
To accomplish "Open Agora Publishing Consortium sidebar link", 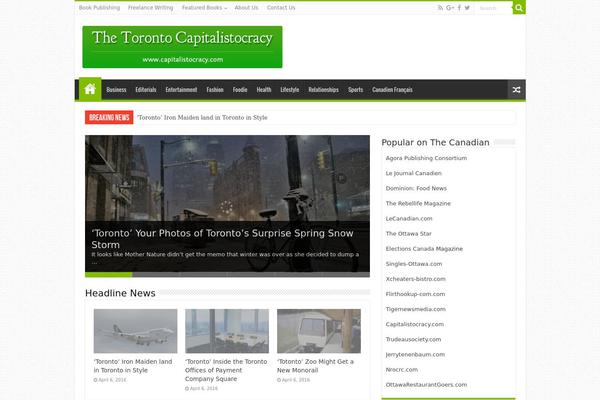I will click(426, 158).
